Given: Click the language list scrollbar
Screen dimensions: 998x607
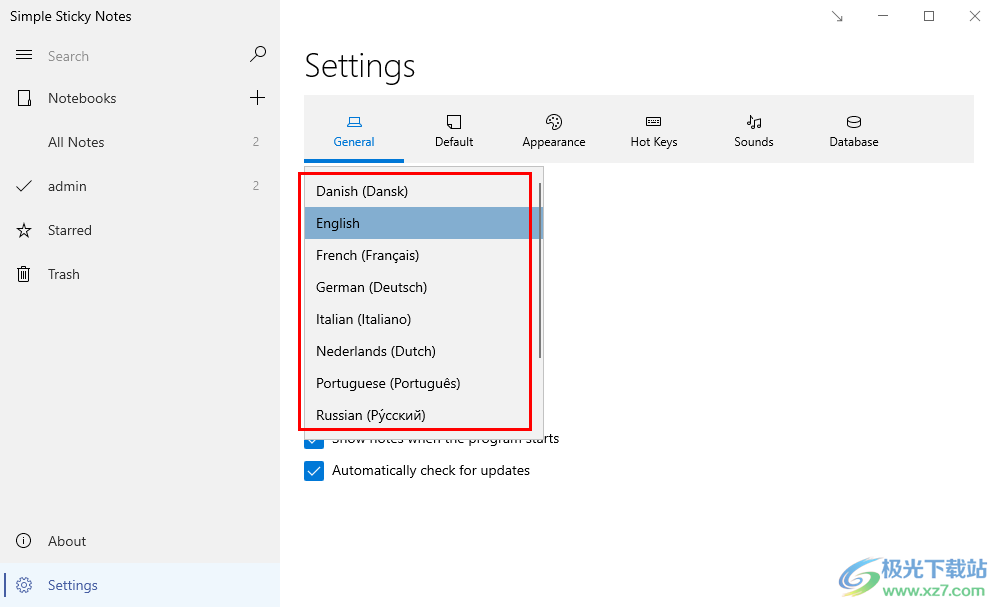Looking at the screenshot, I should pyautogui.click(x=540, y=270).
